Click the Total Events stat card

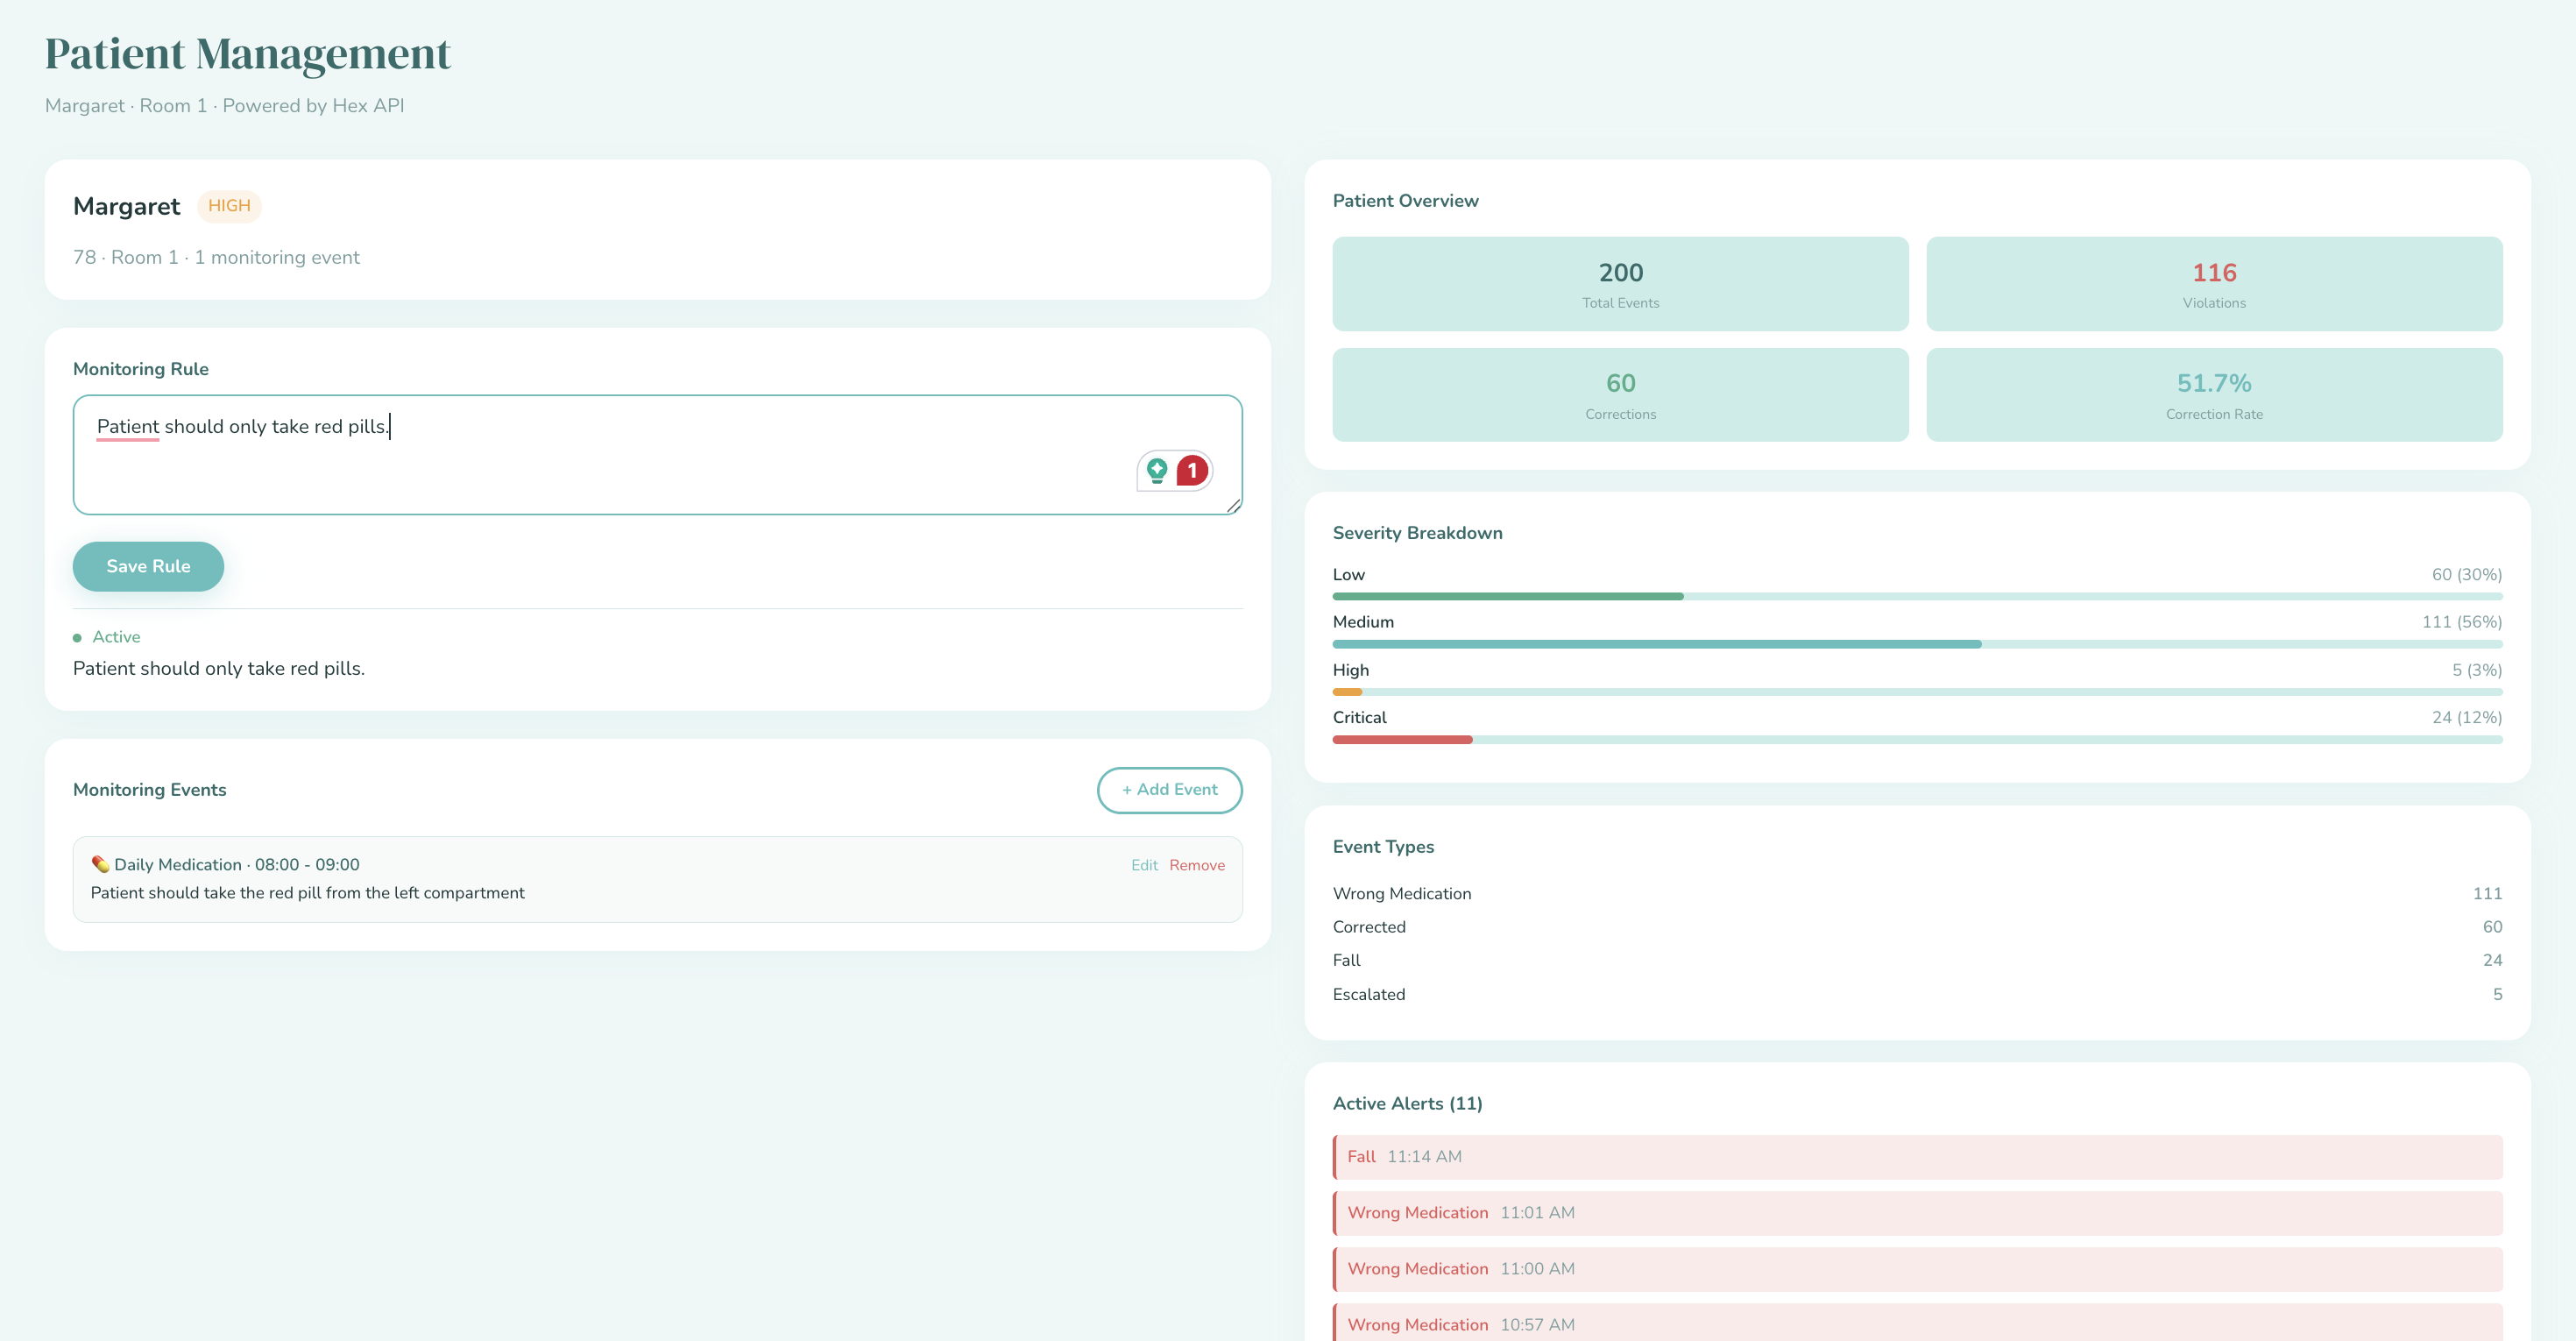point(1620,284)
